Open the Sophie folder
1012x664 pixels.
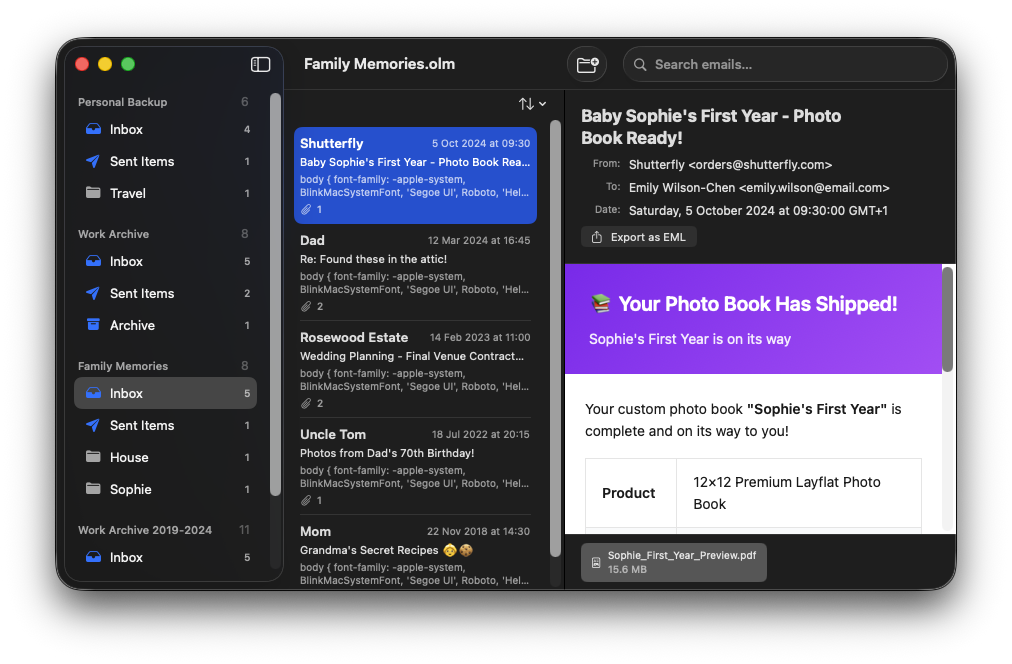pos(130,489)
